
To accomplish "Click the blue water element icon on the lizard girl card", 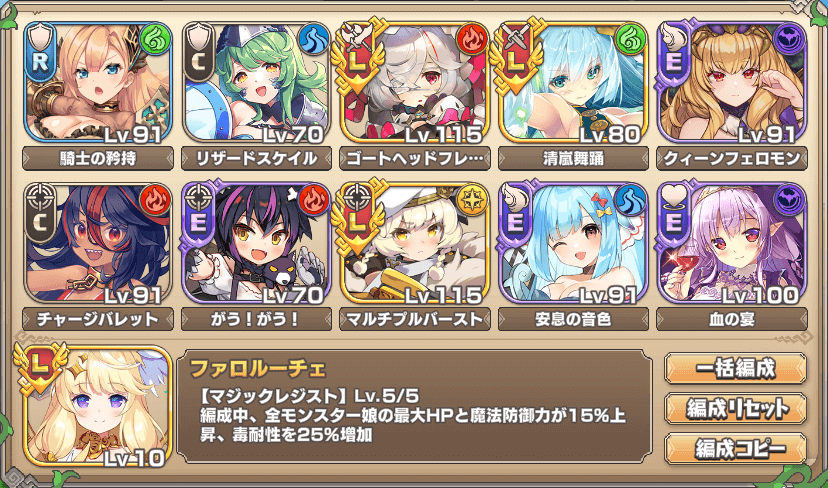I will (x=313, y=40).
